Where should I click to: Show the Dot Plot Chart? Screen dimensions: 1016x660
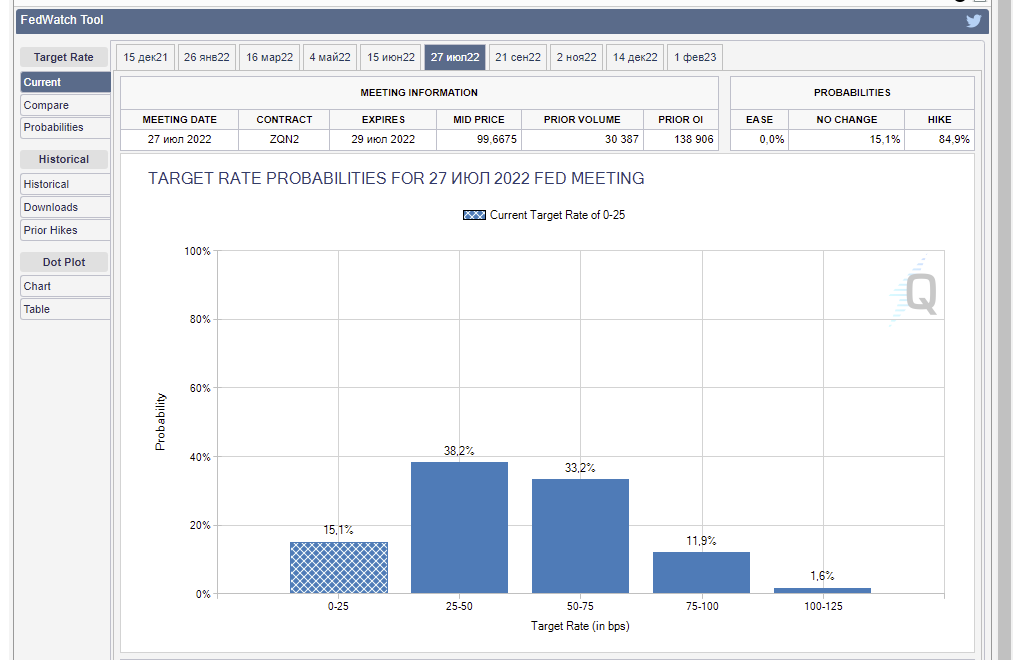point(65,286)
